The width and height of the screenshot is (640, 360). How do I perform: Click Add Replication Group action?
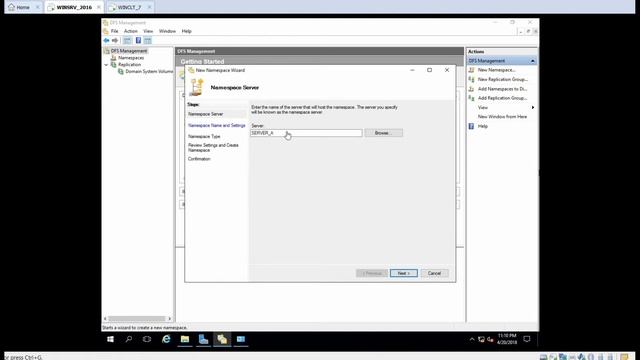pyautogui.click(x=502, y=98)
